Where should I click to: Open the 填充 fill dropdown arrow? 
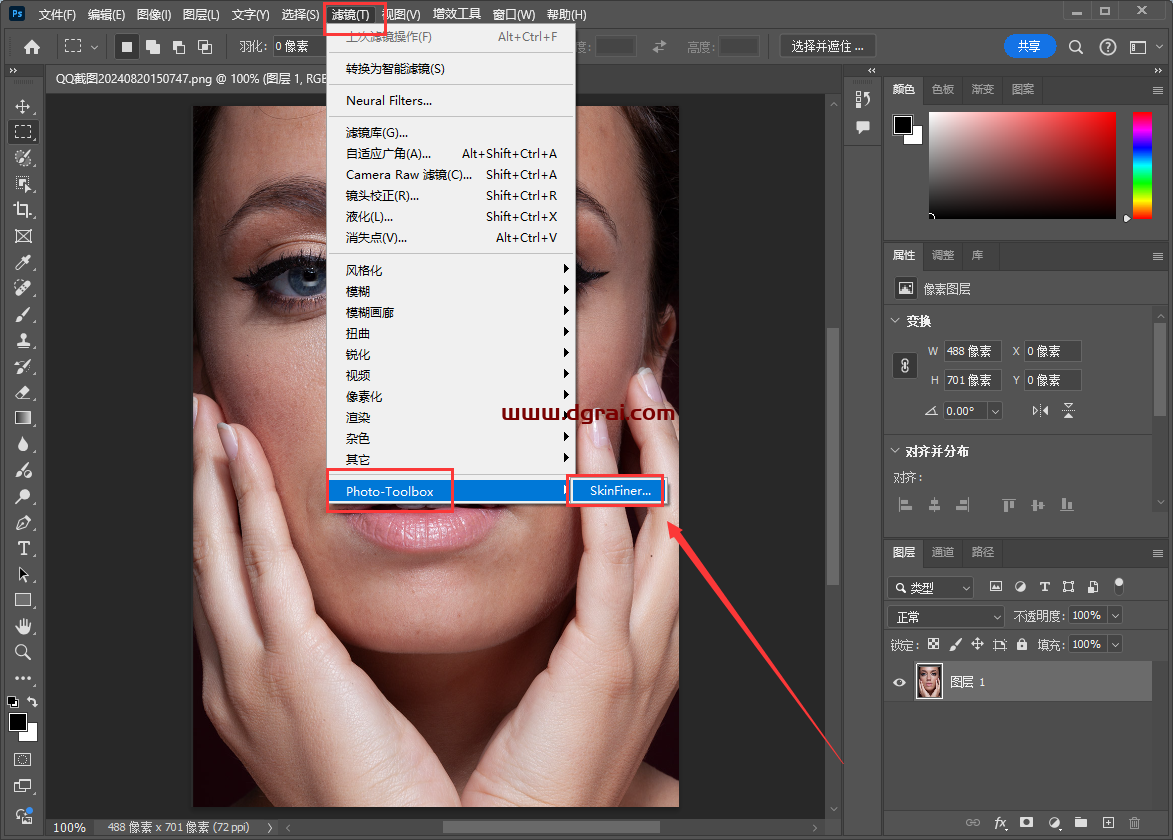tap(1115, 644)
